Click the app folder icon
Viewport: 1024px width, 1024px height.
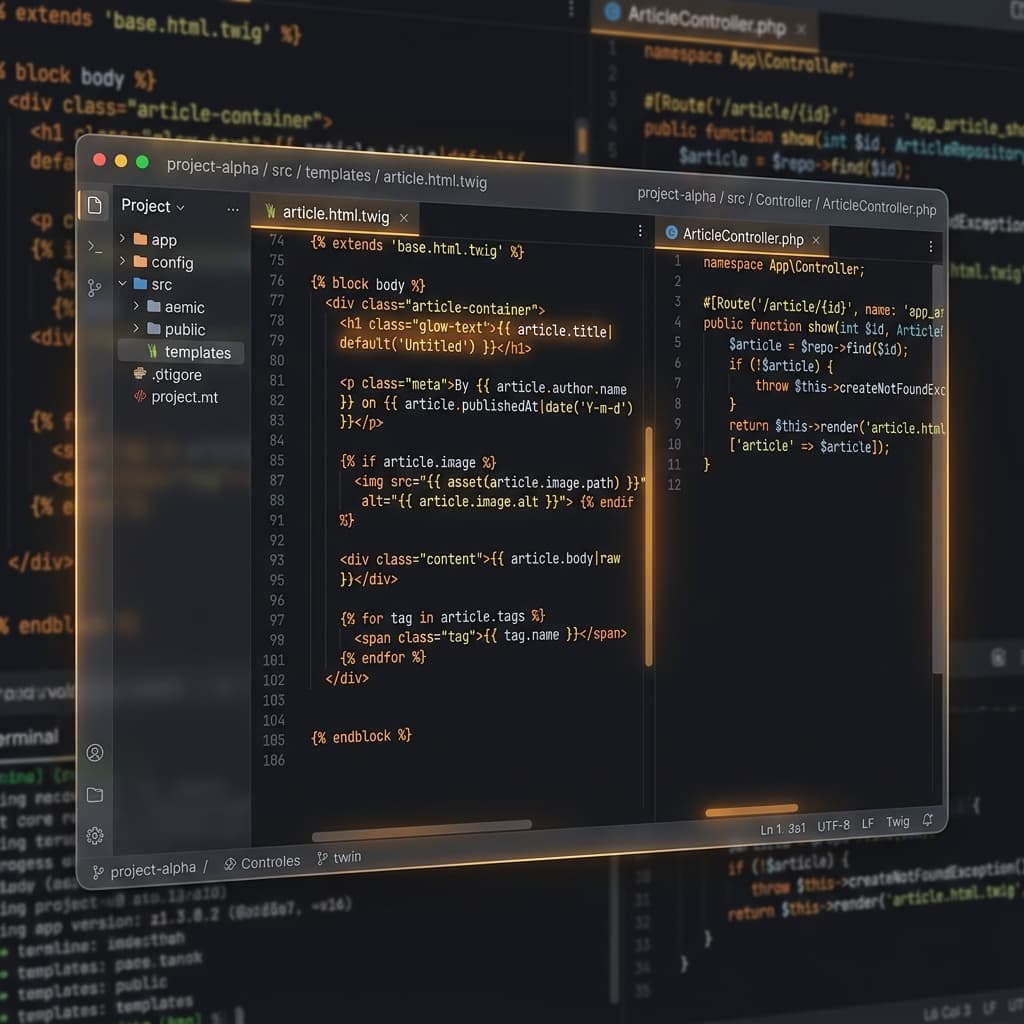140,239
